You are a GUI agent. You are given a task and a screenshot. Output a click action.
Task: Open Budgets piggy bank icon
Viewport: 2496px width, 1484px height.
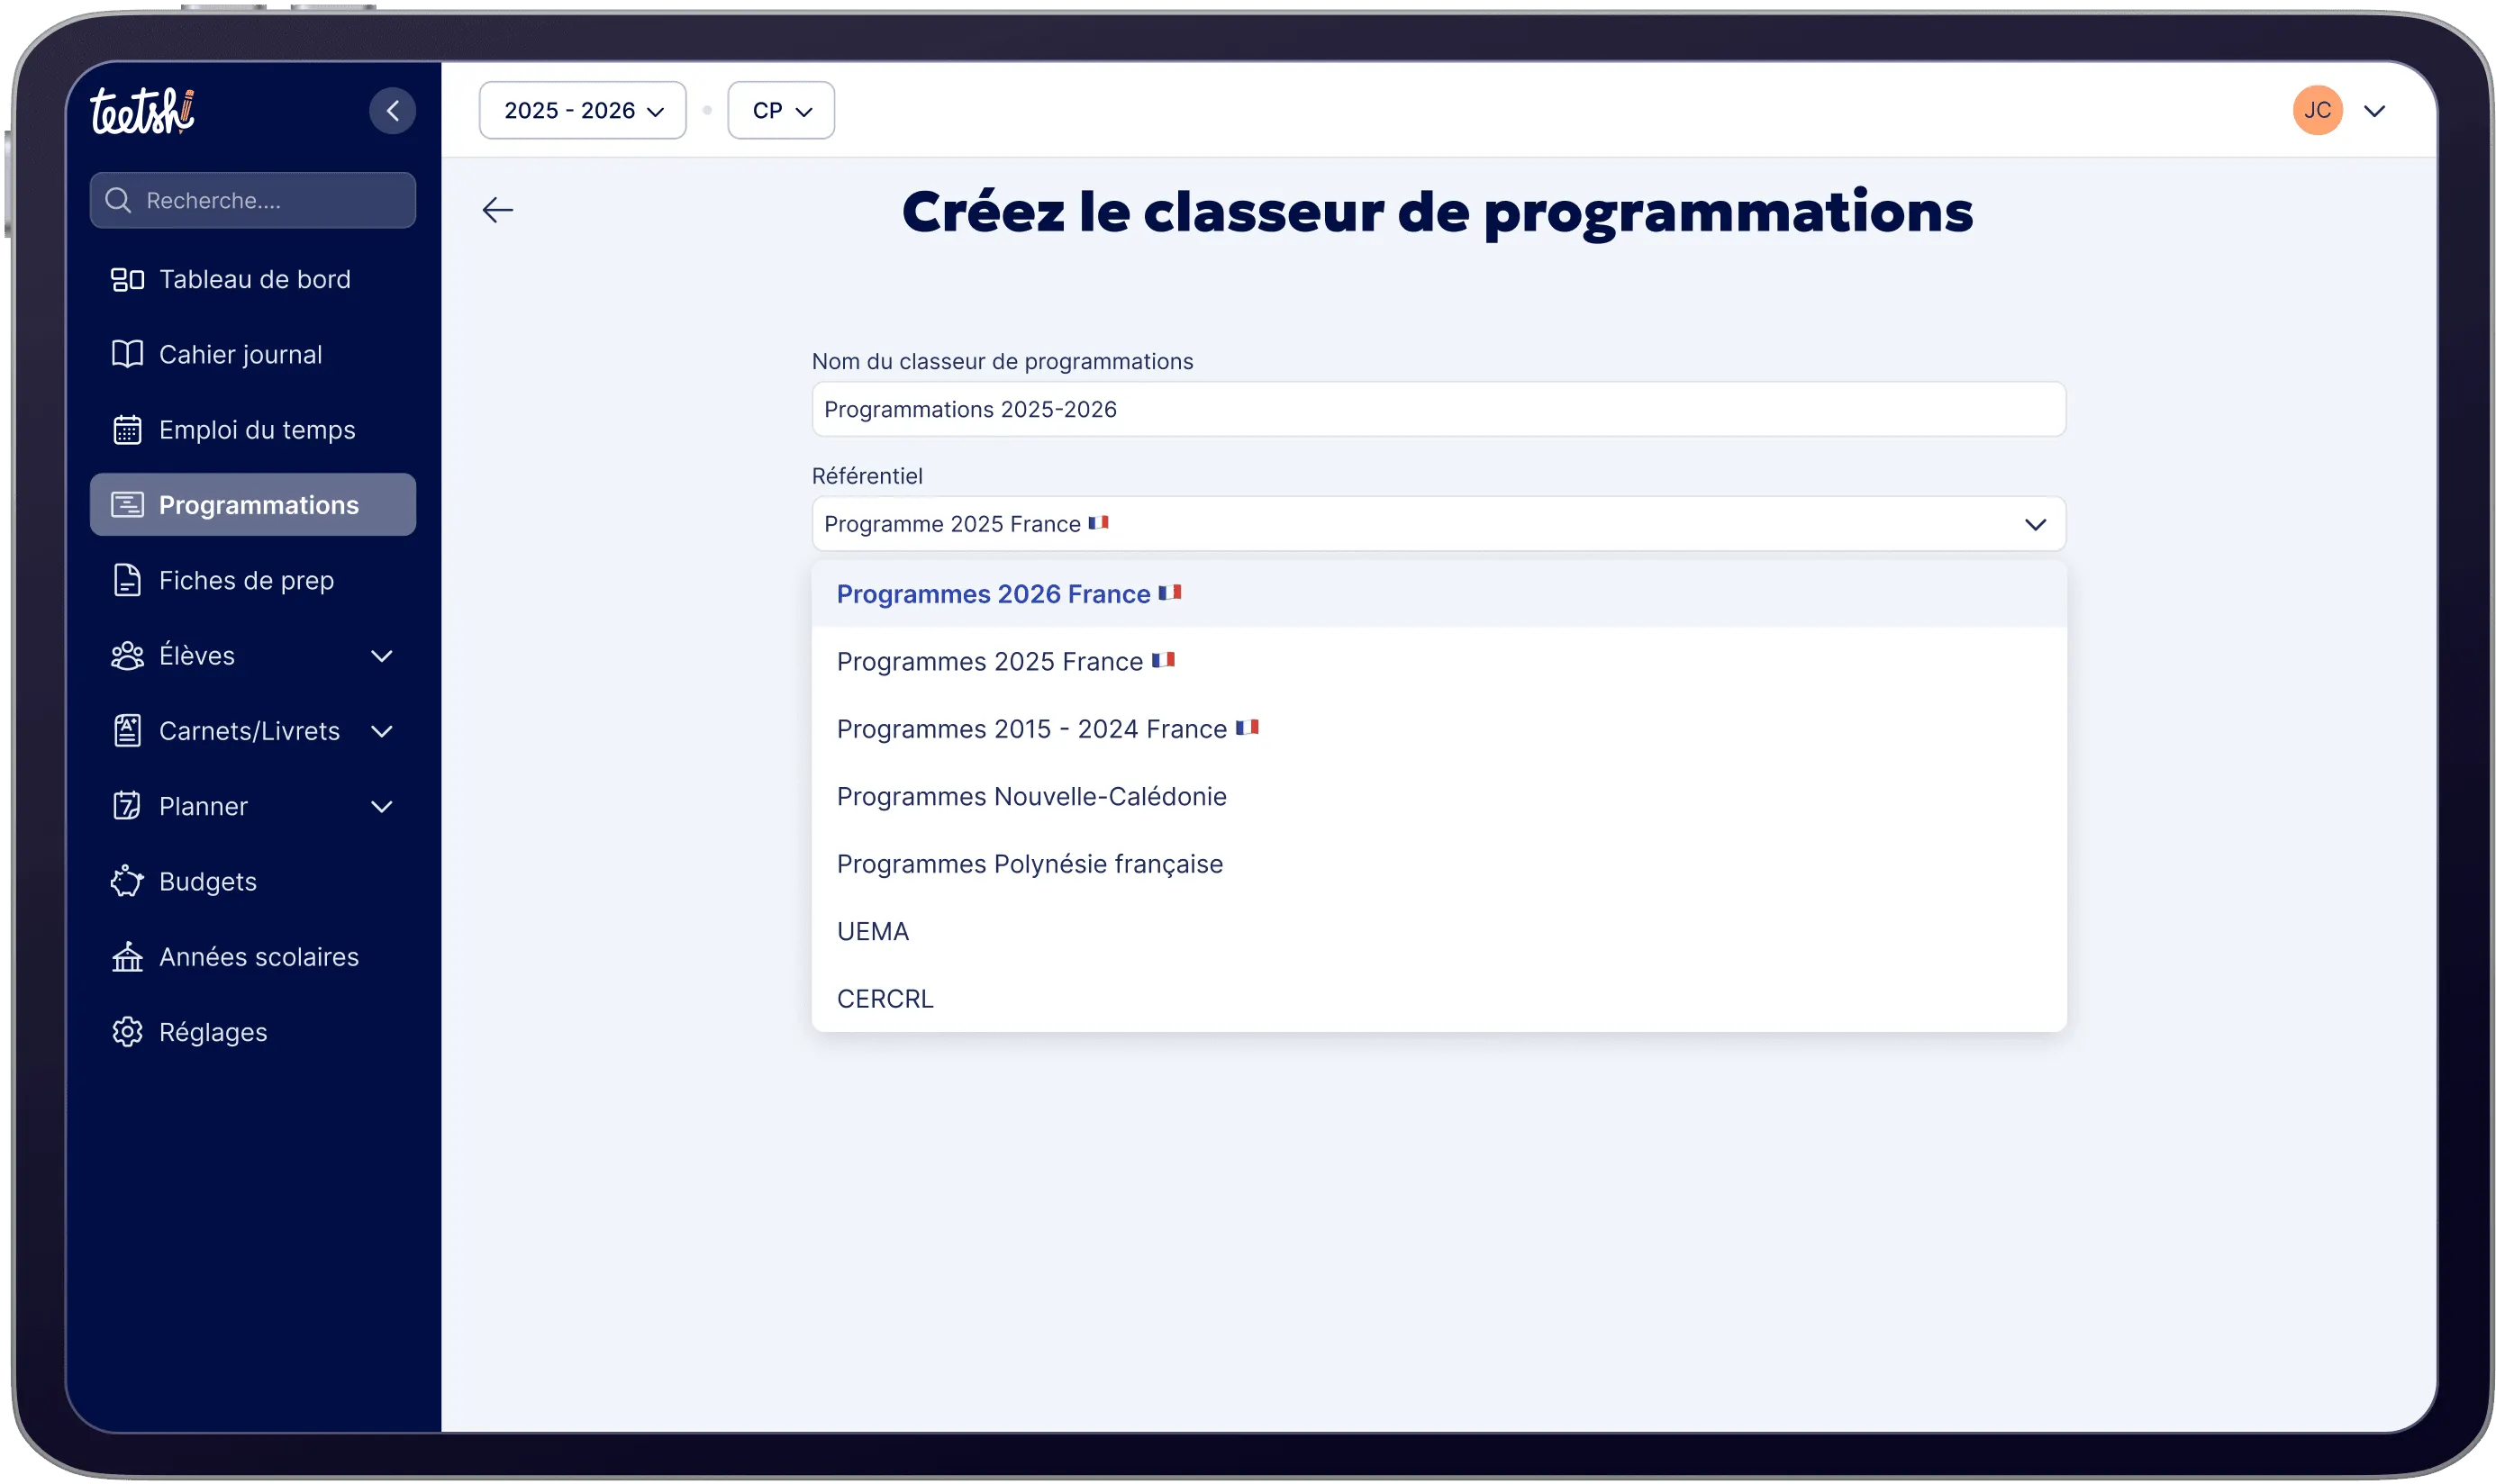(127, 881)
